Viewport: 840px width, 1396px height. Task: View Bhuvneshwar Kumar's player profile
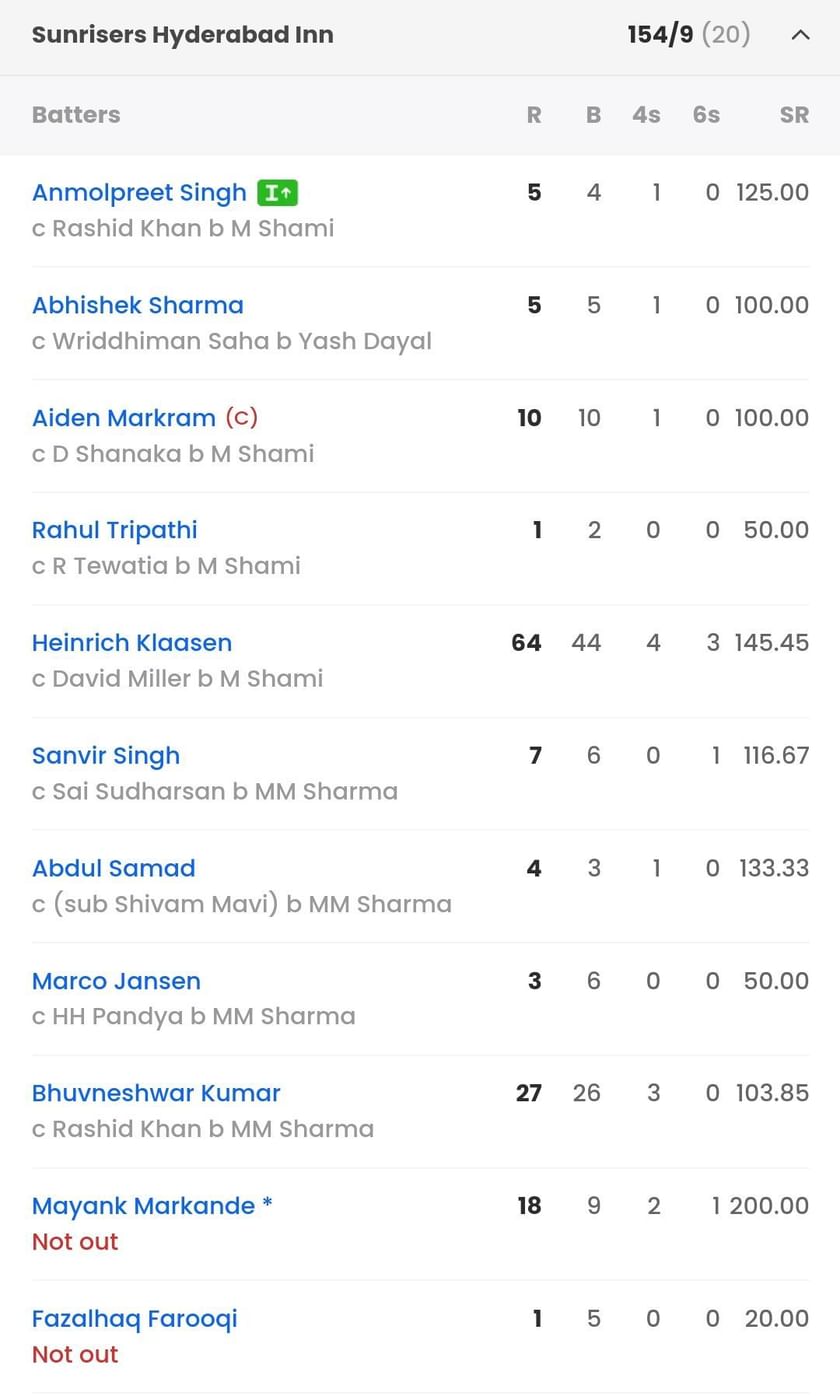point(154,1093)
